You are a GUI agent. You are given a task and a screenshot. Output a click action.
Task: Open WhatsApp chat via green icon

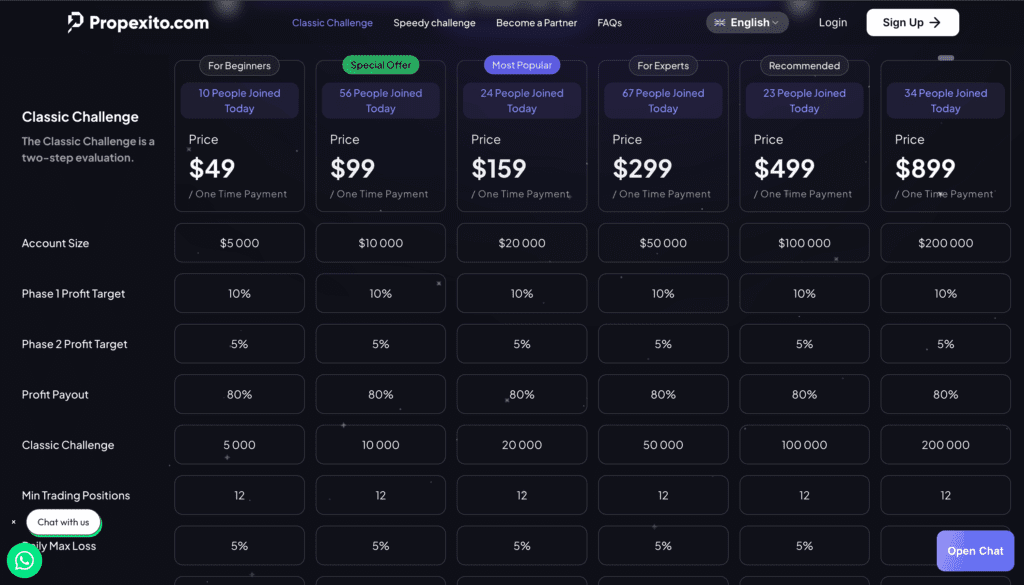24,561
